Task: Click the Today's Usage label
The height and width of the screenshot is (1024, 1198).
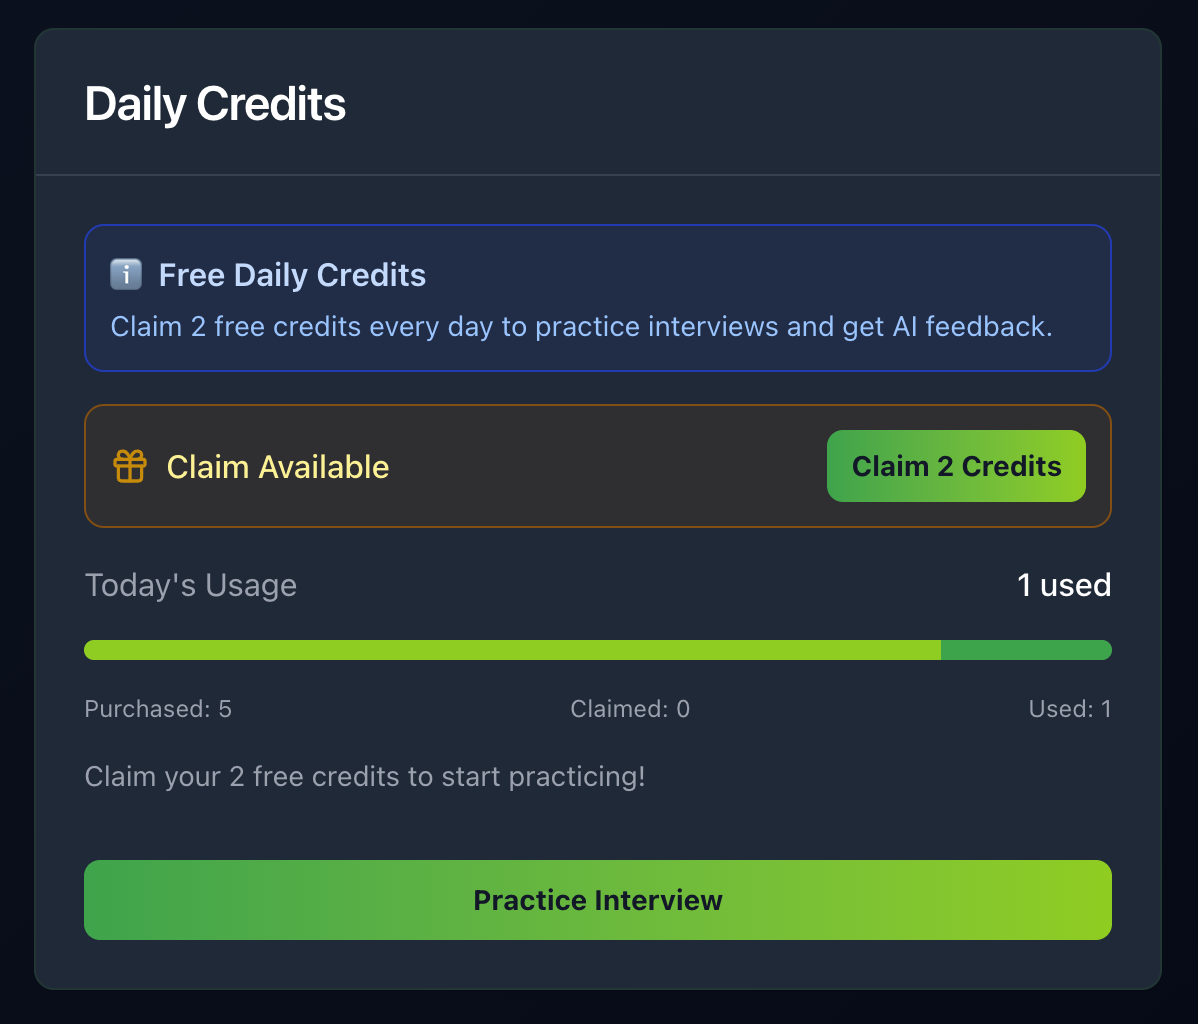Action: [x=190, y=585]
